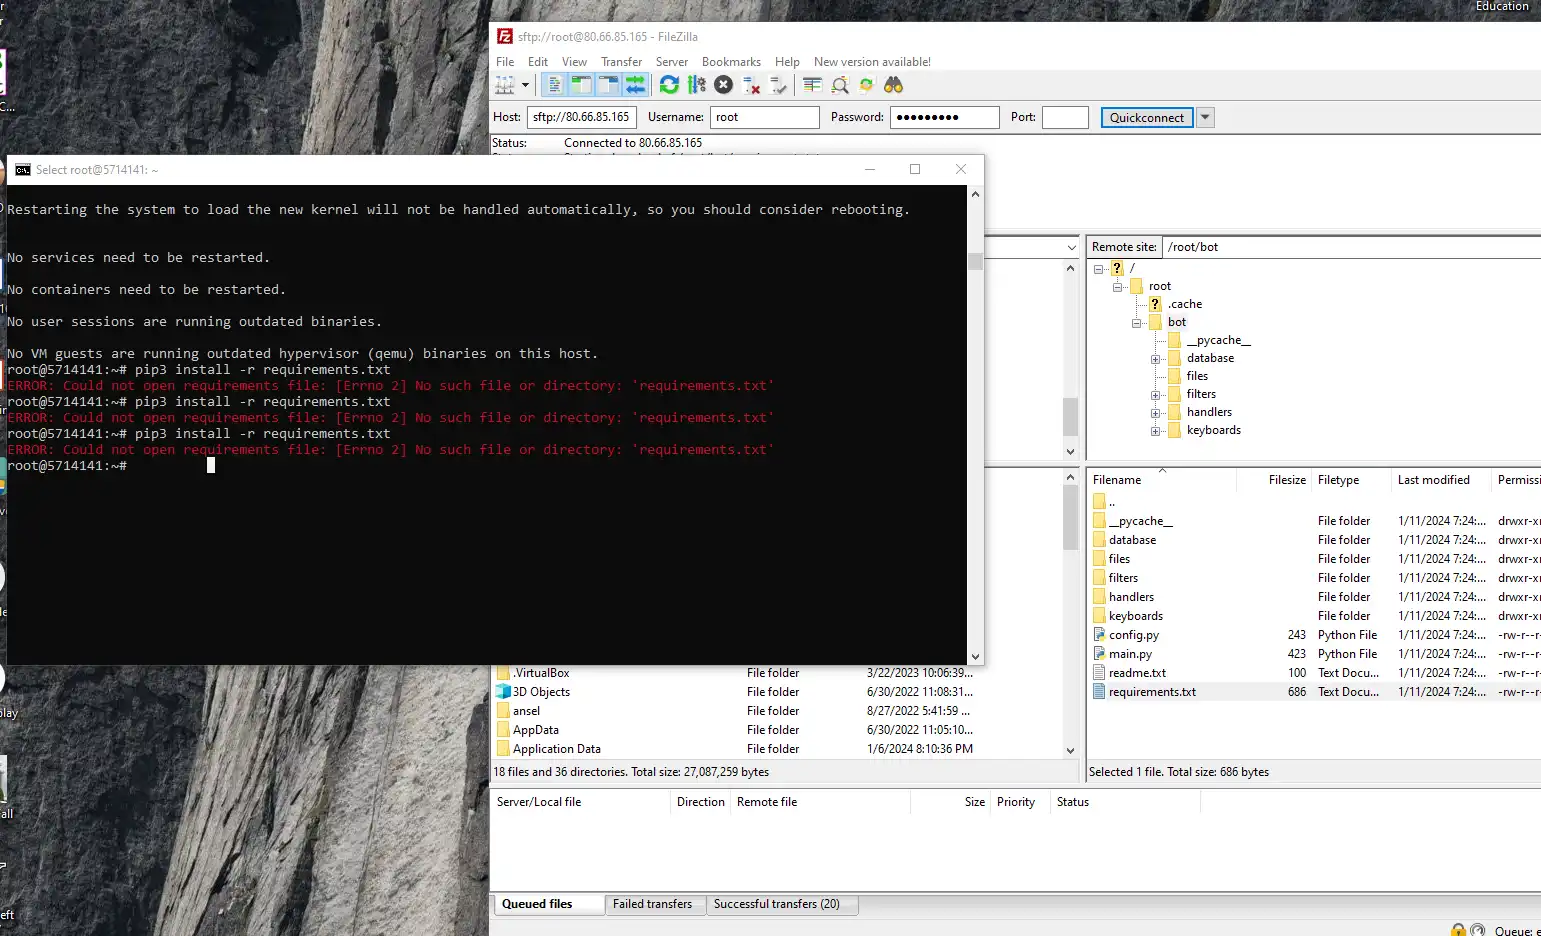
Task: Toggle directory comparison magnifier icon
Action: pyautogui.click(x=840, y=86)
